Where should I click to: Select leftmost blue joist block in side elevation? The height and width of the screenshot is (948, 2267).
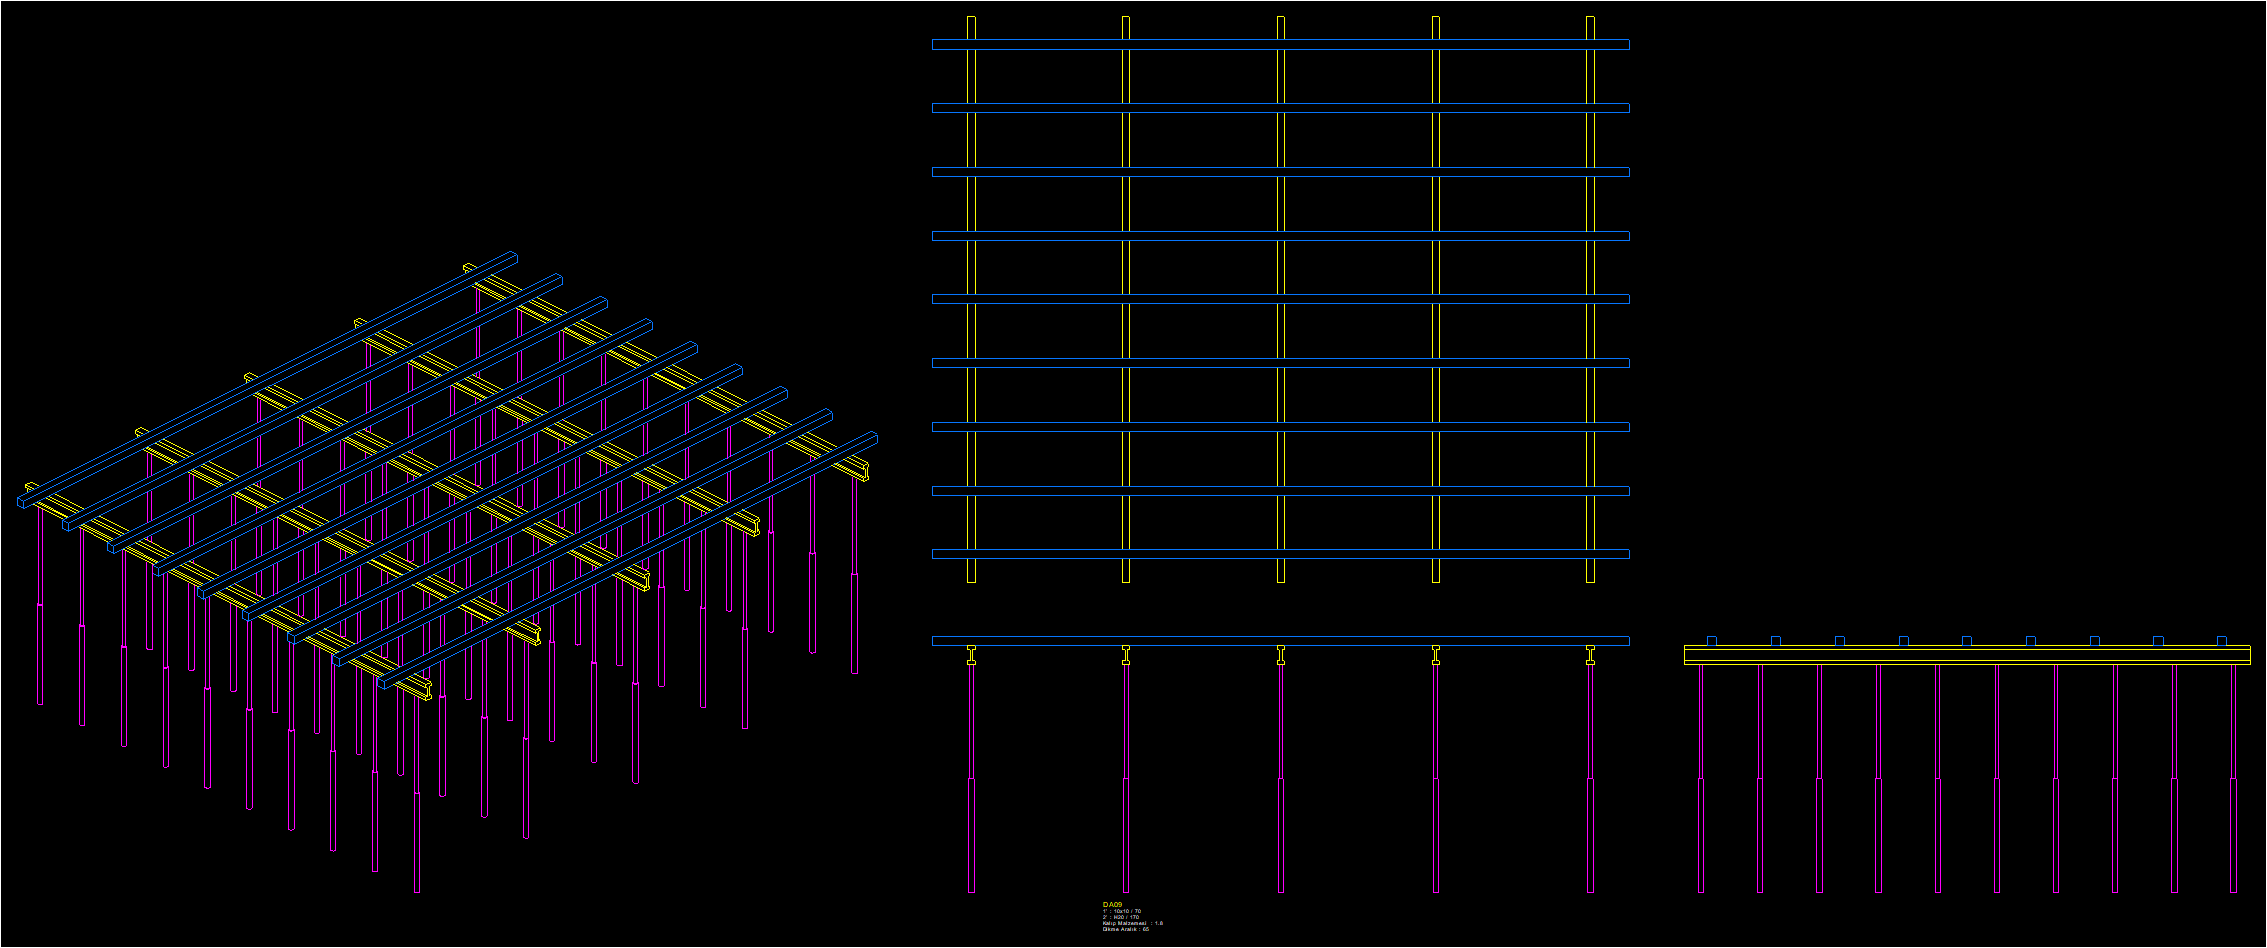(1712, 641)
